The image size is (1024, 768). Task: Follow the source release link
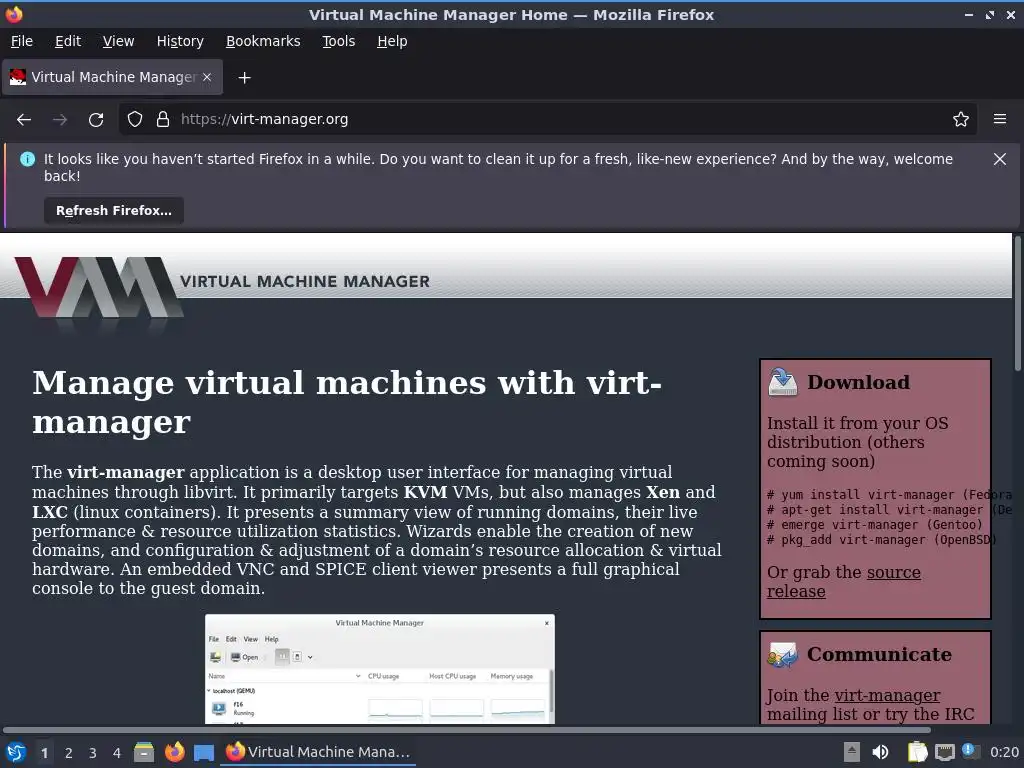click(x=843, y=582)
